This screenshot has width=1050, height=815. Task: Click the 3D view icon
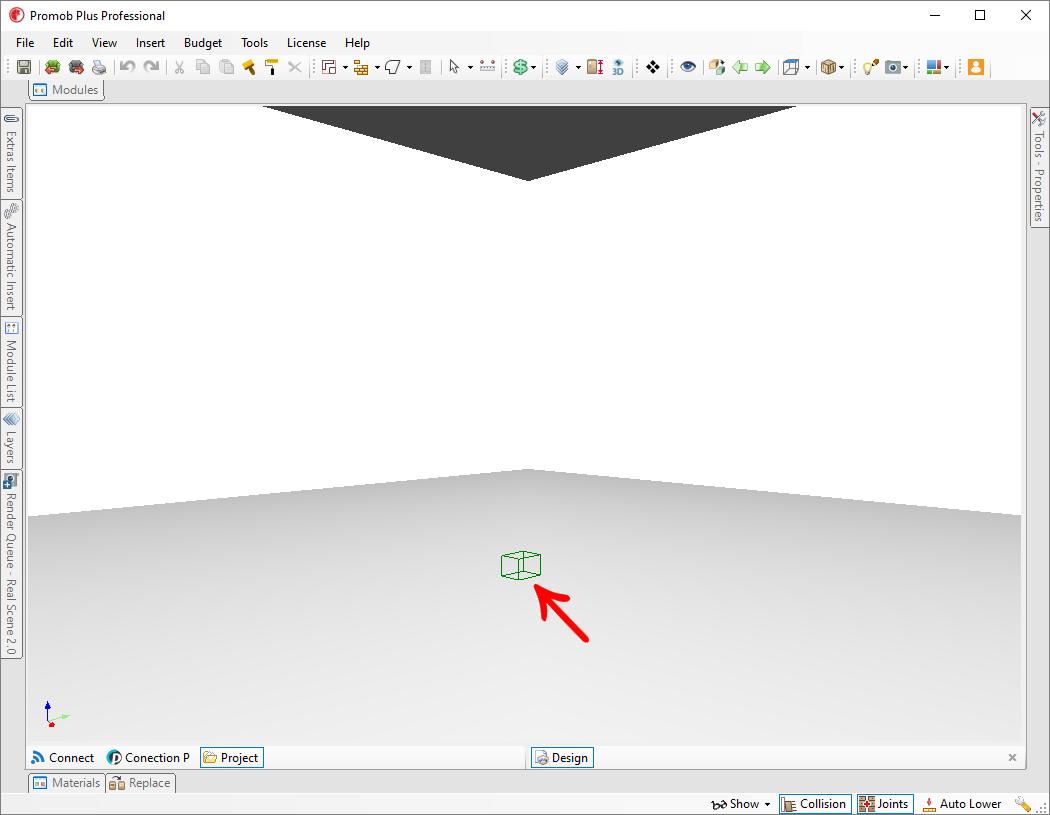tap(618, 67)
